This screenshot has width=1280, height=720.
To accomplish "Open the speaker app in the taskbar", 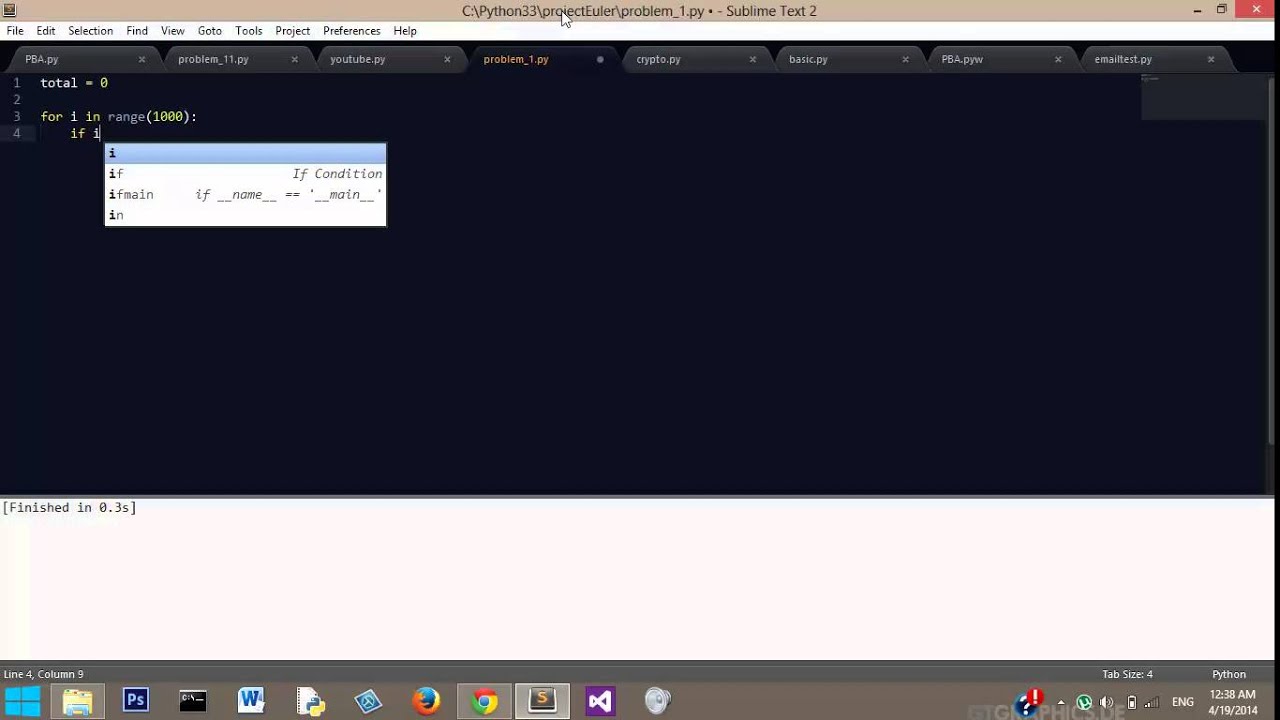I will pos(657,702).
